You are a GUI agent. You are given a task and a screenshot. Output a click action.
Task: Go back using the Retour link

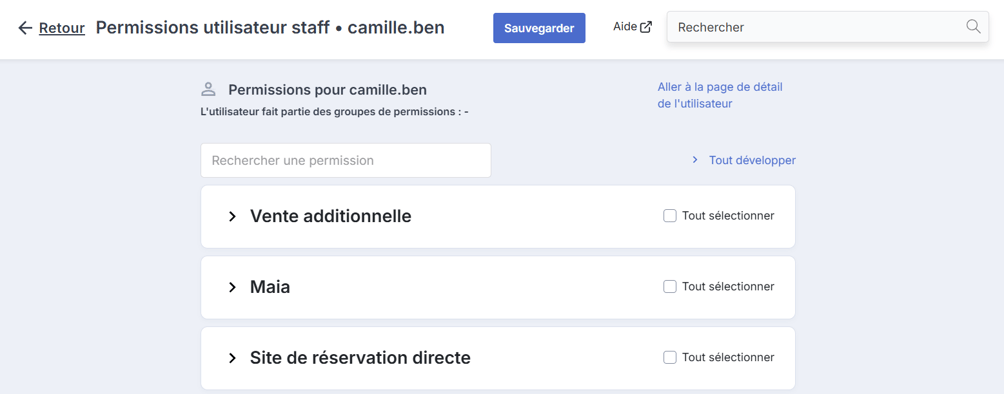[x=62, y=28]
